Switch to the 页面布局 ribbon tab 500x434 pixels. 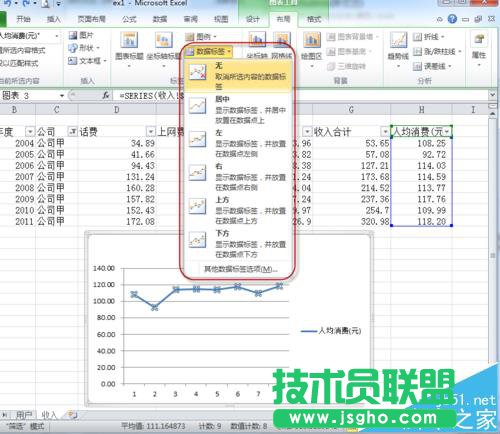[x=92, y=19]
